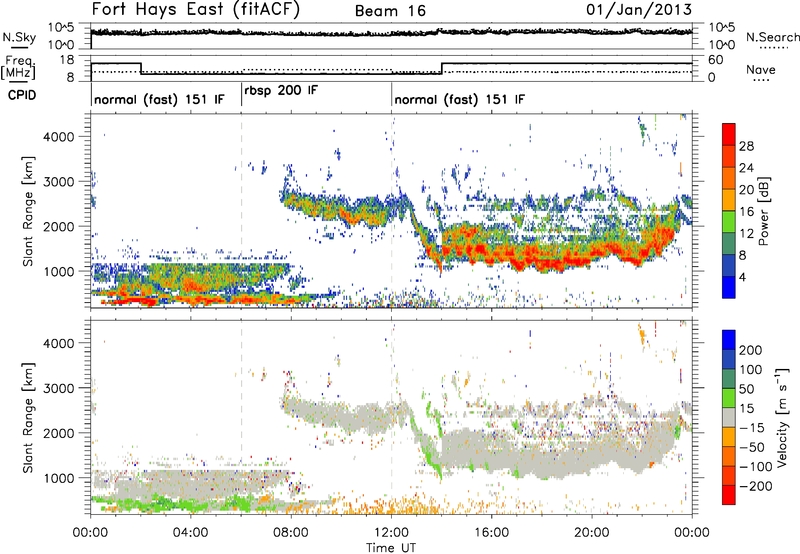This screenshot has width=800, height=554.
Task: Click the '-15' tick on Velocity colorbar
Action: 752,427
